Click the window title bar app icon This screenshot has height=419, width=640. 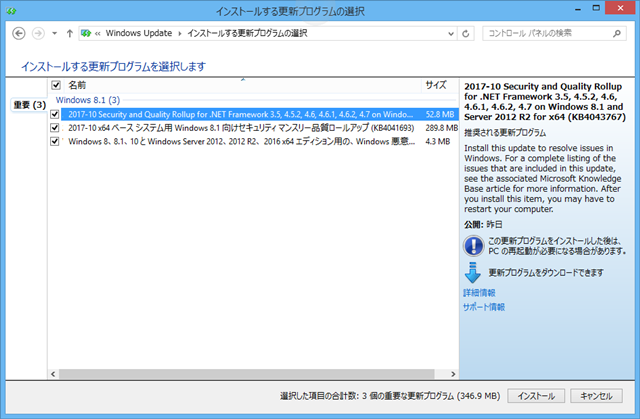11,11
